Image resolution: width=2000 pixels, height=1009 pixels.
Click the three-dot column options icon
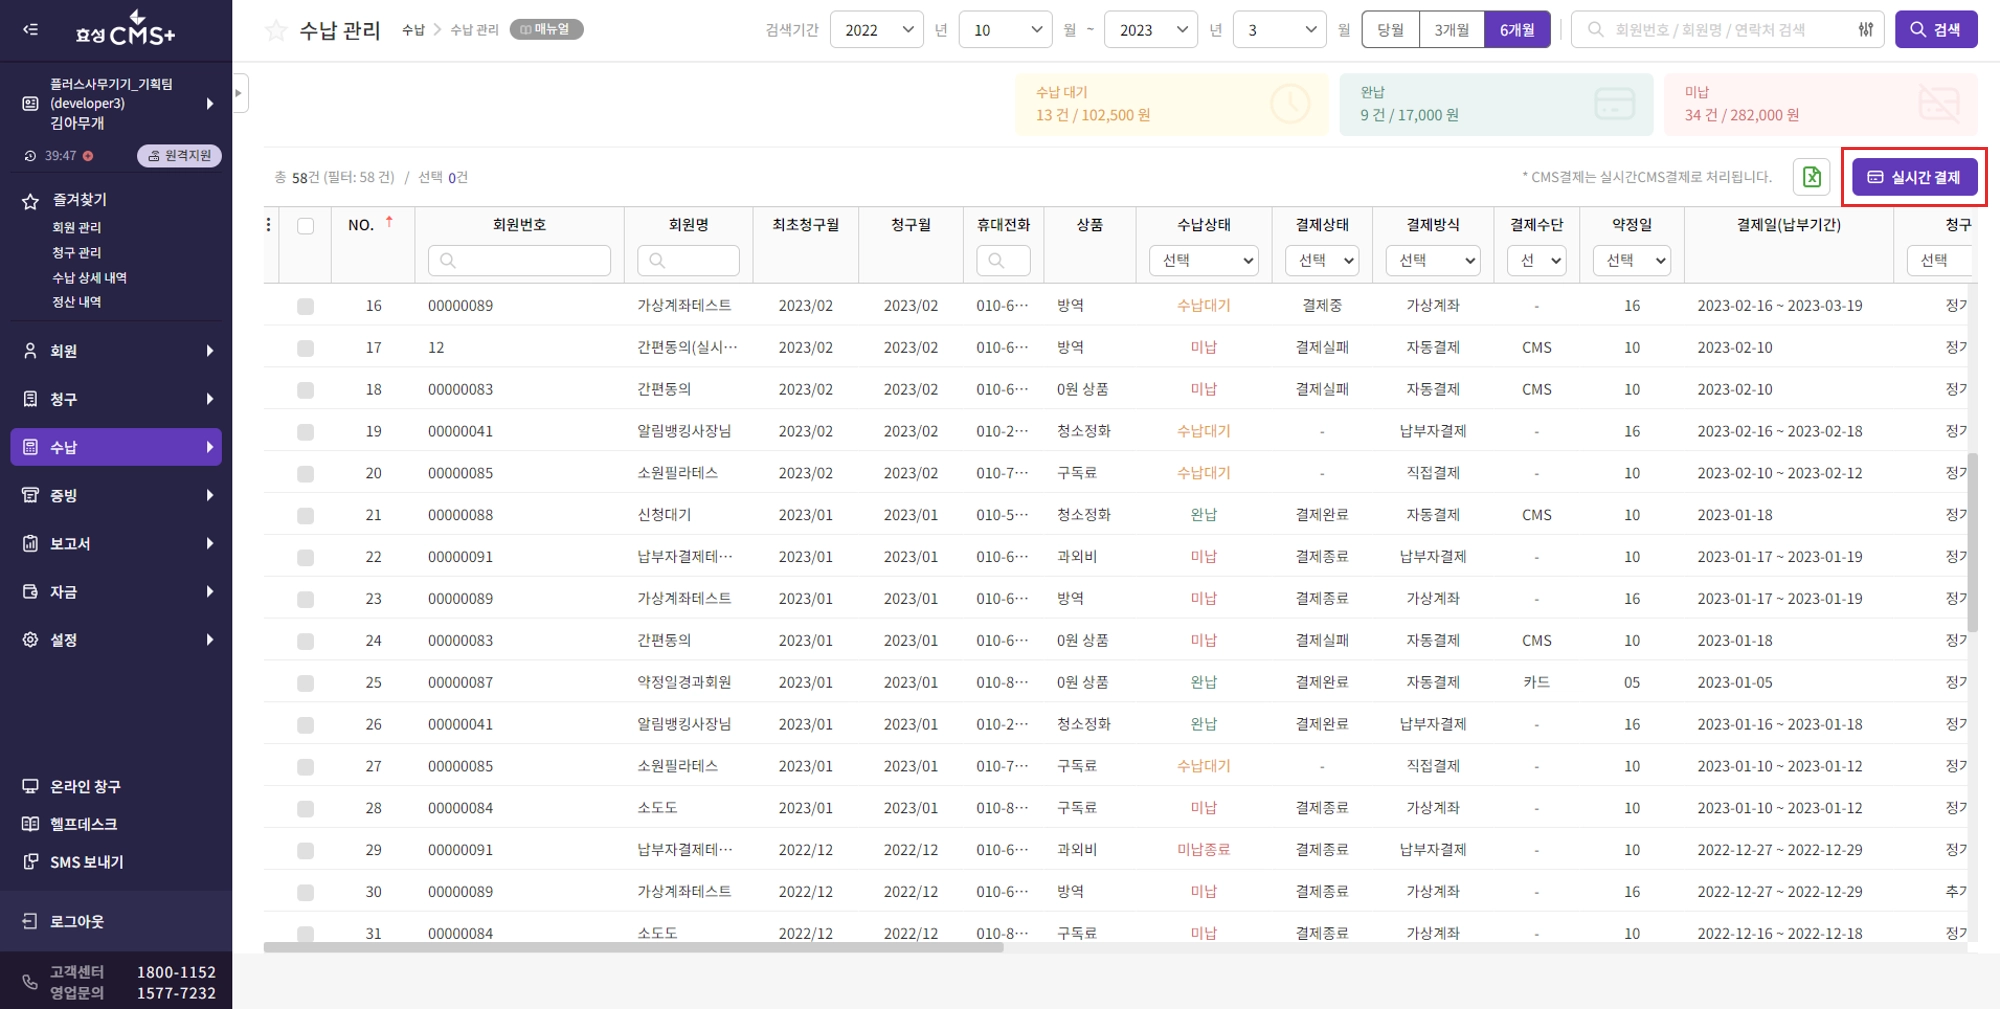click(268, 225)
